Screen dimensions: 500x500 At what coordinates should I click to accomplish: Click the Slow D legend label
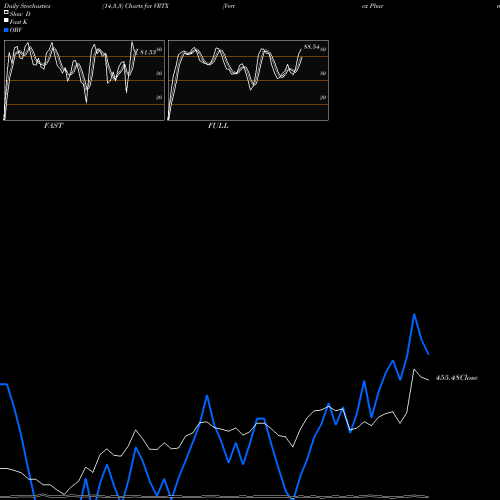[20, 14]
